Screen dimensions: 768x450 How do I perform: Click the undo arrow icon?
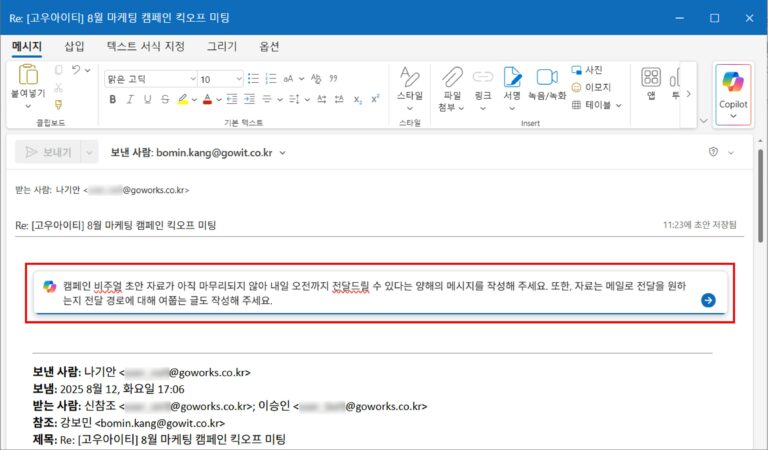coord(76,70)
